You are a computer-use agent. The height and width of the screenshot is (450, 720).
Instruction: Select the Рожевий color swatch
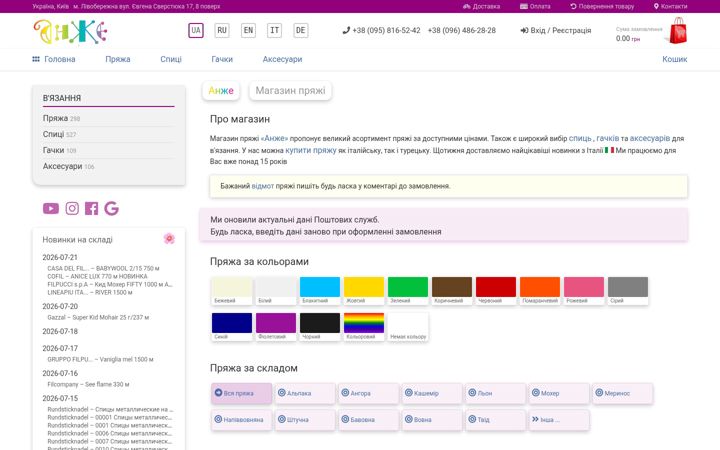(x=584, y=291)
